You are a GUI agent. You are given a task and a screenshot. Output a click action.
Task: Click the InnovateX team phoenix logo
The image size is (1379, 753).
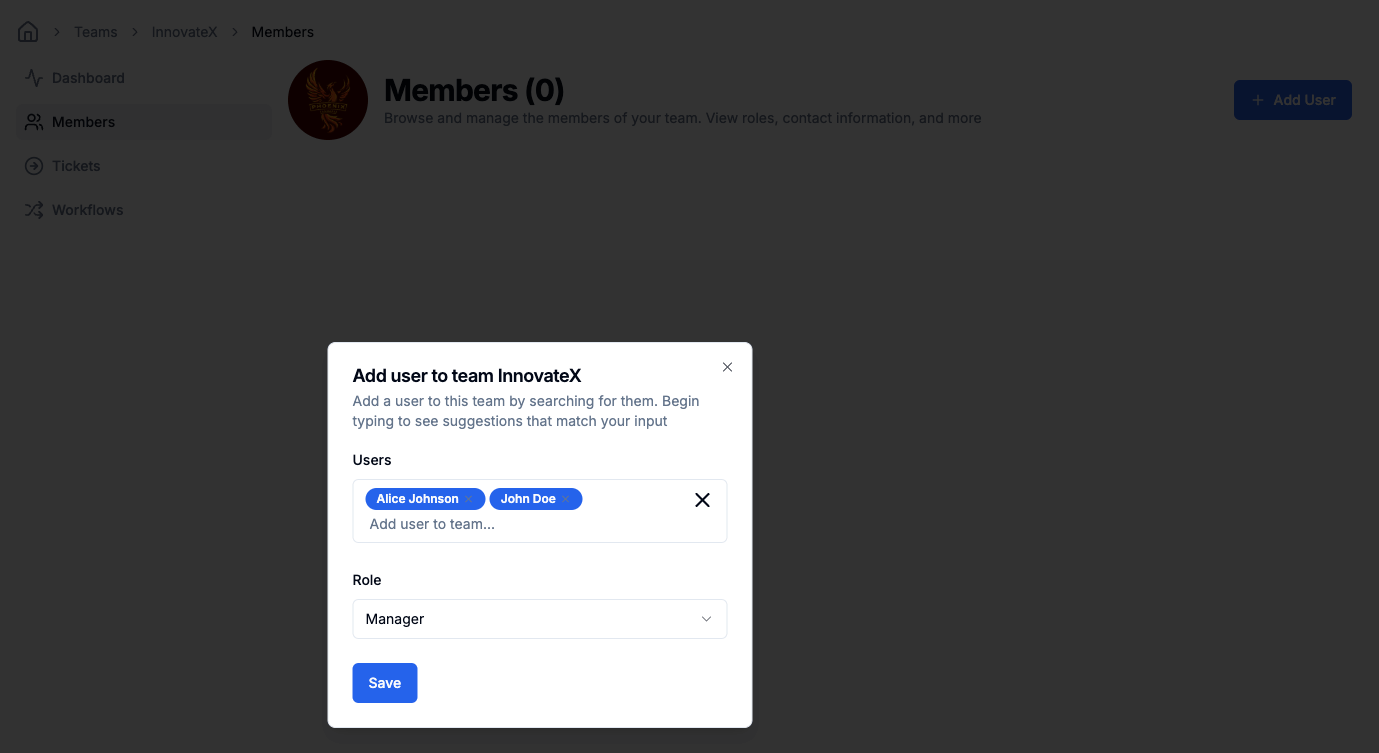pyautogui.click(x=327, y=99)
